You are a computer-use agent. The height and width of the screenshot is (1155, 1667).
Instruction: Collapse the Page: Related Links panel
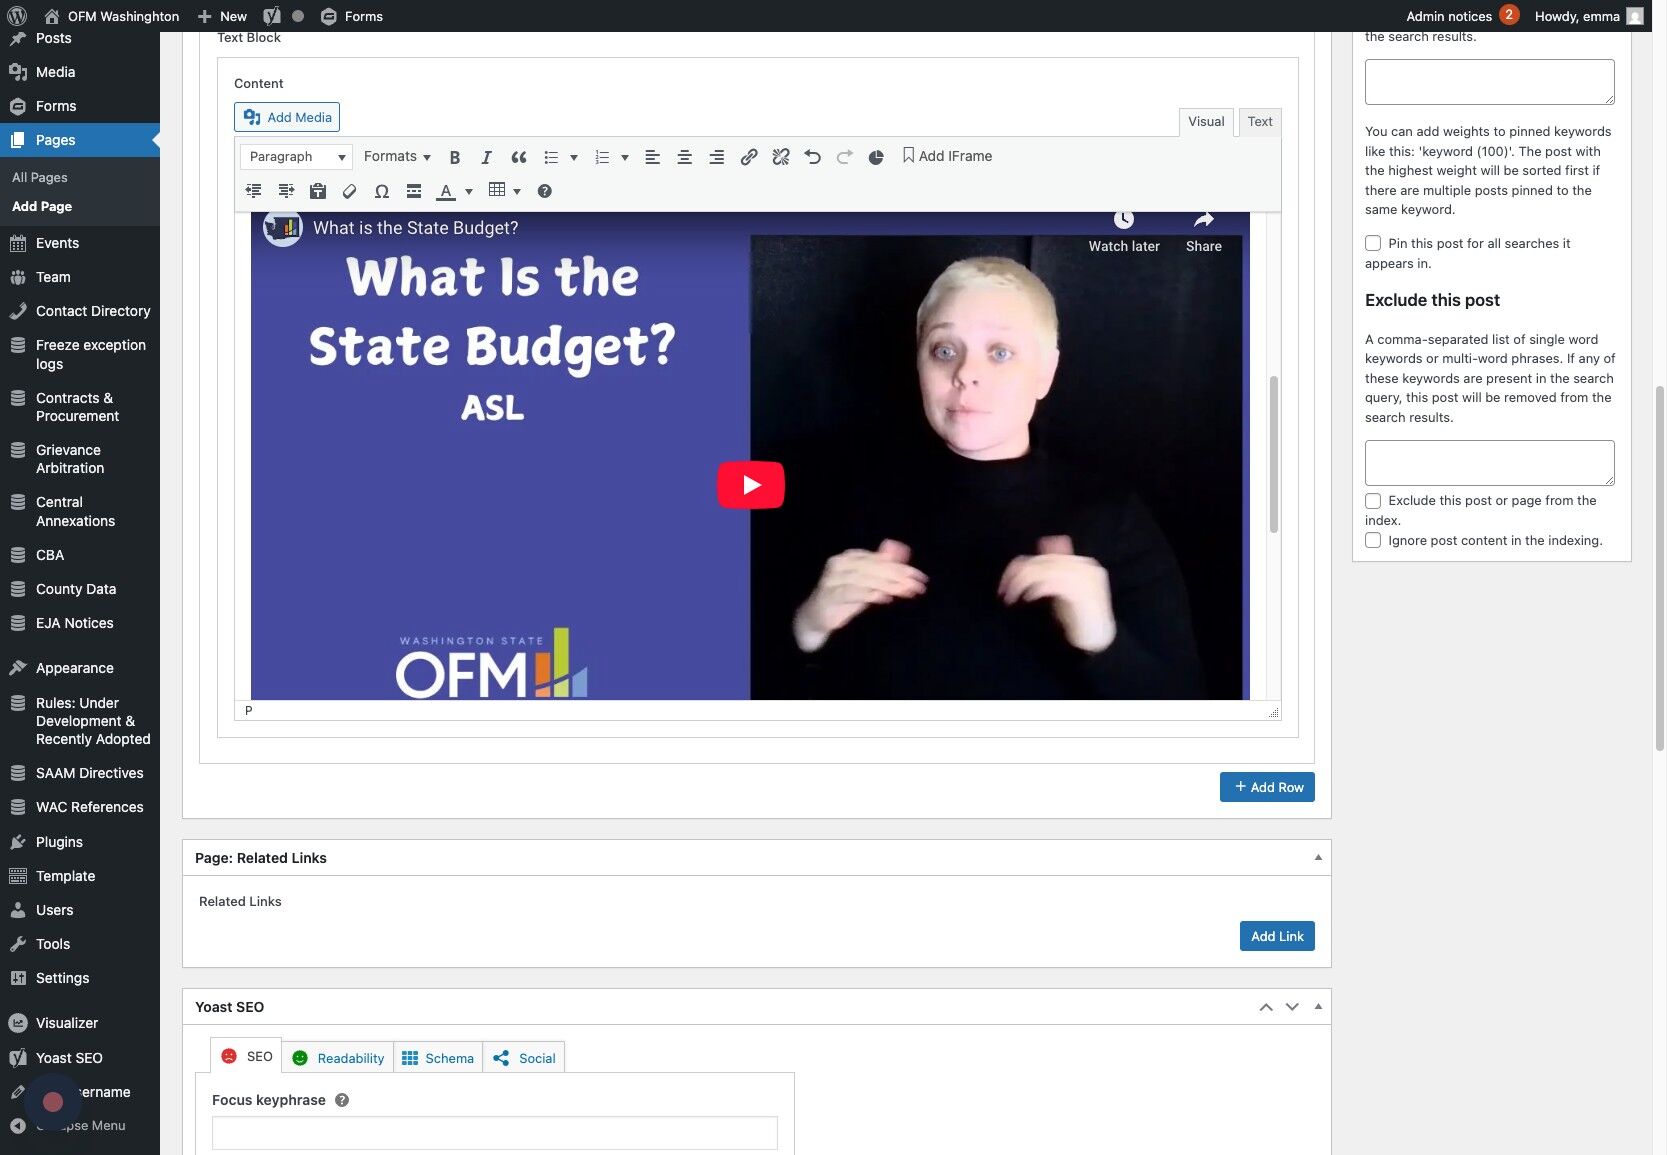pos(1318,858)
